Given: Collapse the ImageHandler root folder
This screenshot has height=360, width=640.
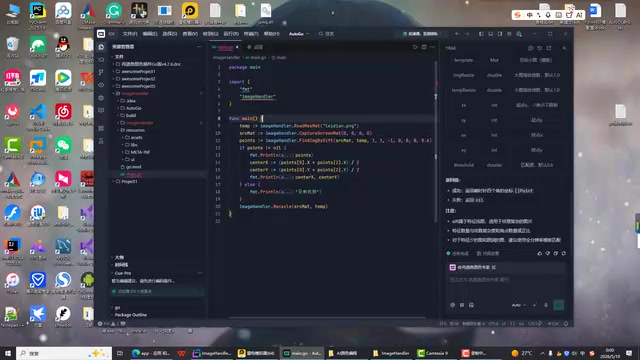Looking at the screenshot, I should [135, 93].
